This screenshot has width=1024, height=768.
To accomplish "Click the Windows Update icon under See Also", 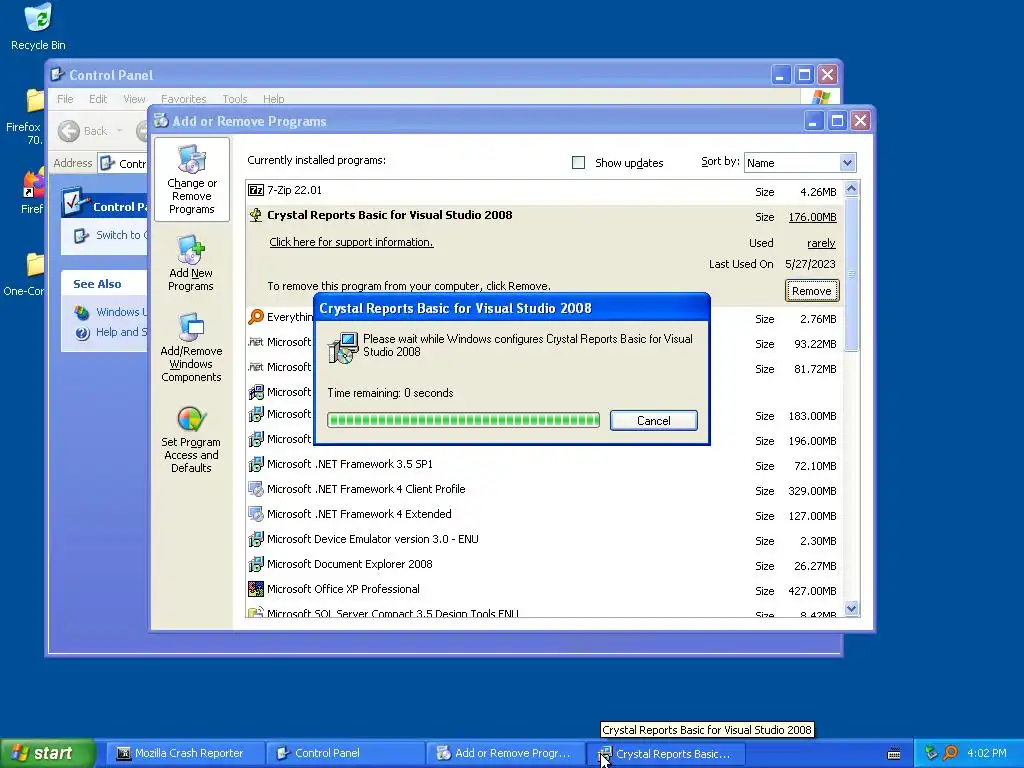I will [x=82, y=312].
